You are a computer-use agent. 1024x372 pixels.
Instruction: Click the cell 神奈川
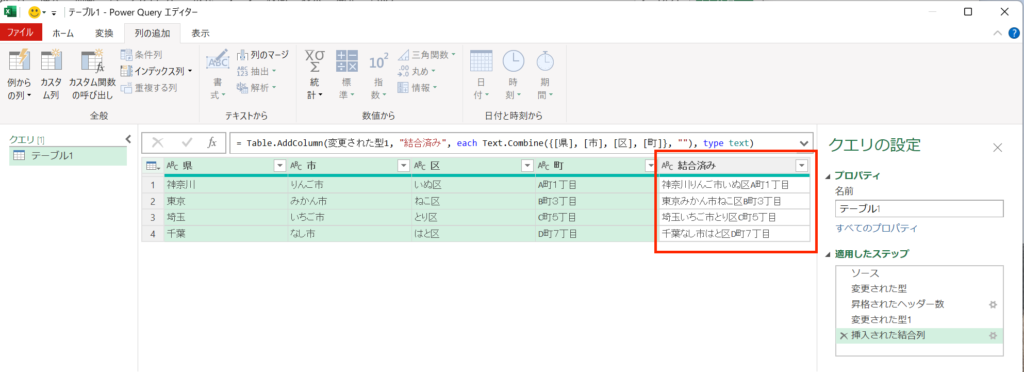pyautogui.click(x=225, y=185)
